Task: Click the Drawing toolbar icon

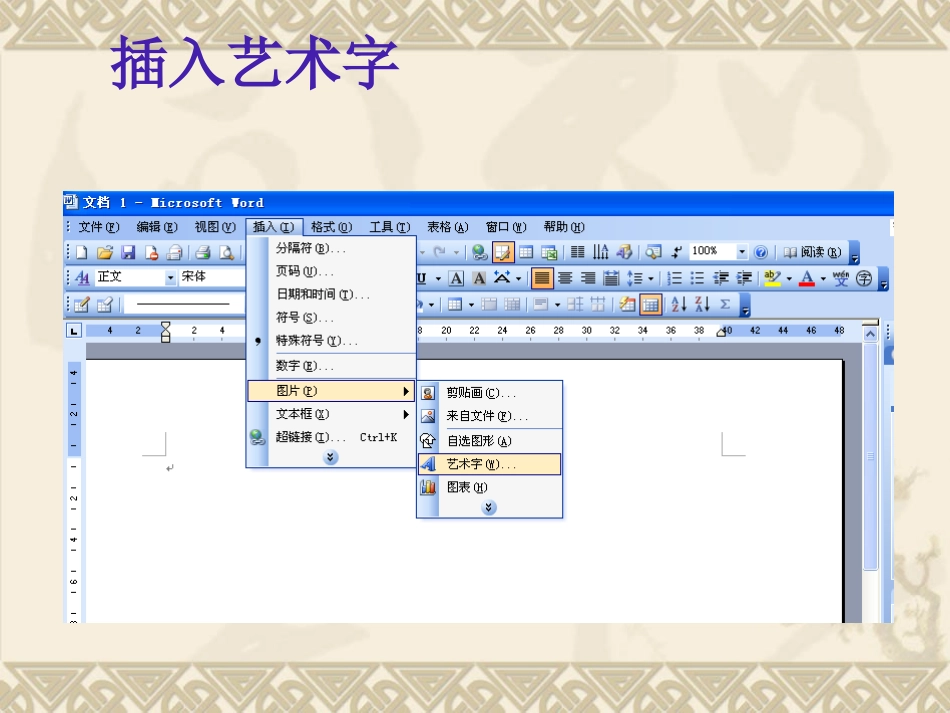Action: click(x=624, y=252)
